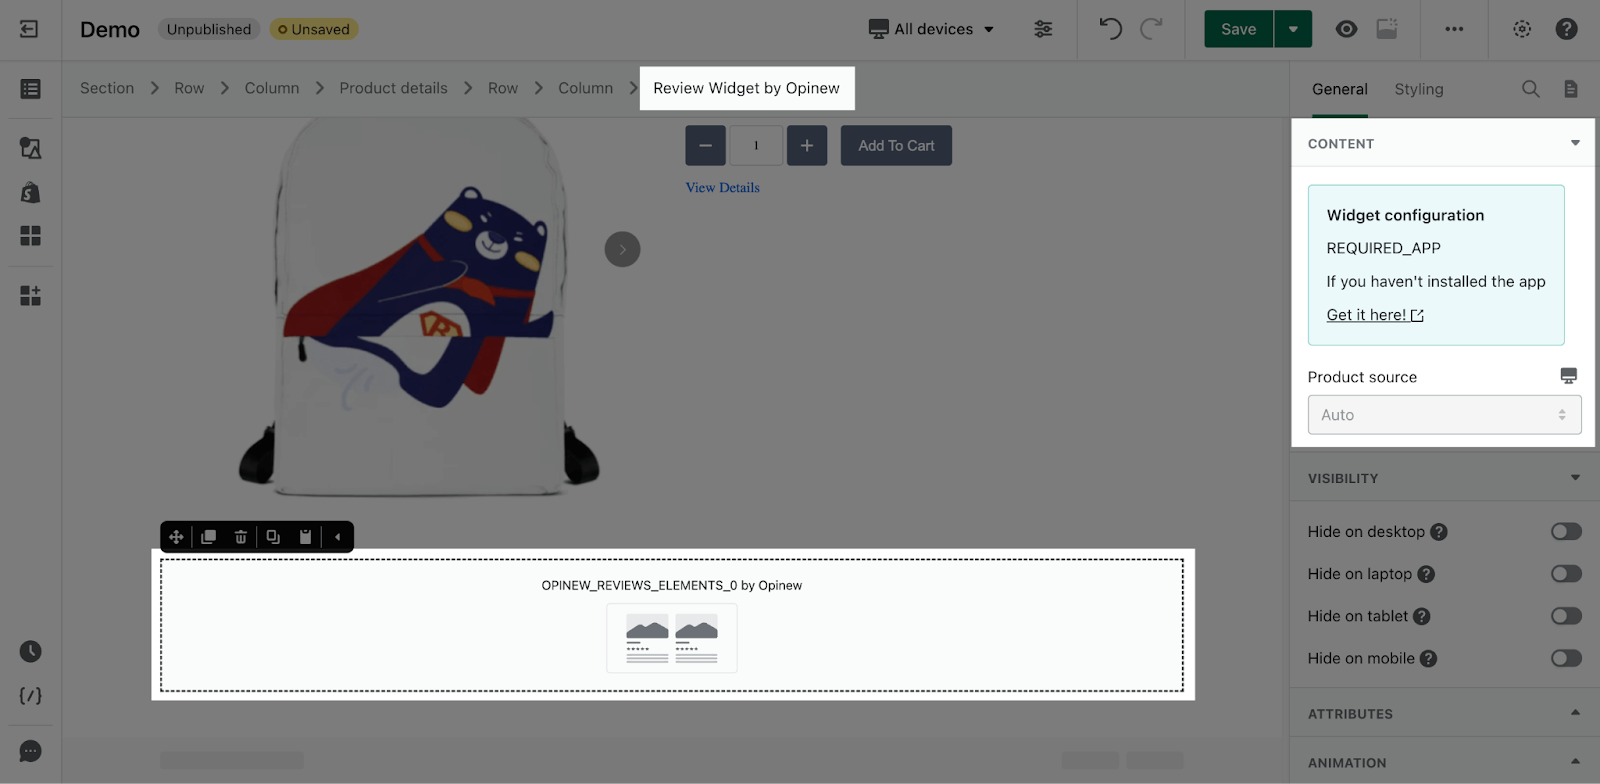Exit the editor with the back icon
The image size is (1600, 784).
click(29, 29)
